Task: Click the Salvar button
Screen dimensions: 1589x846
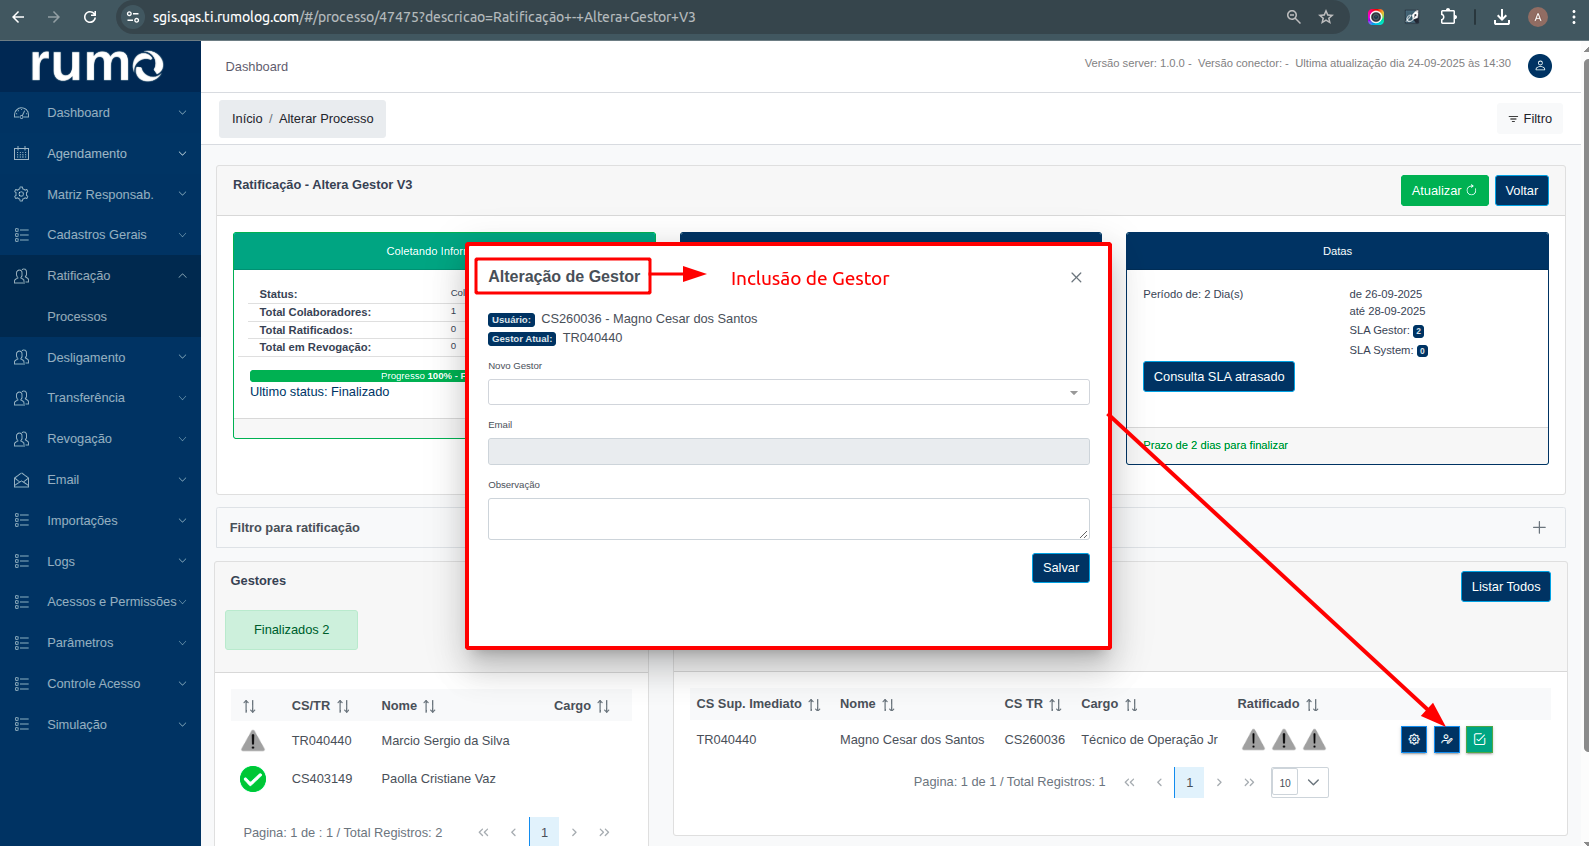Action: pos(1060,568)
